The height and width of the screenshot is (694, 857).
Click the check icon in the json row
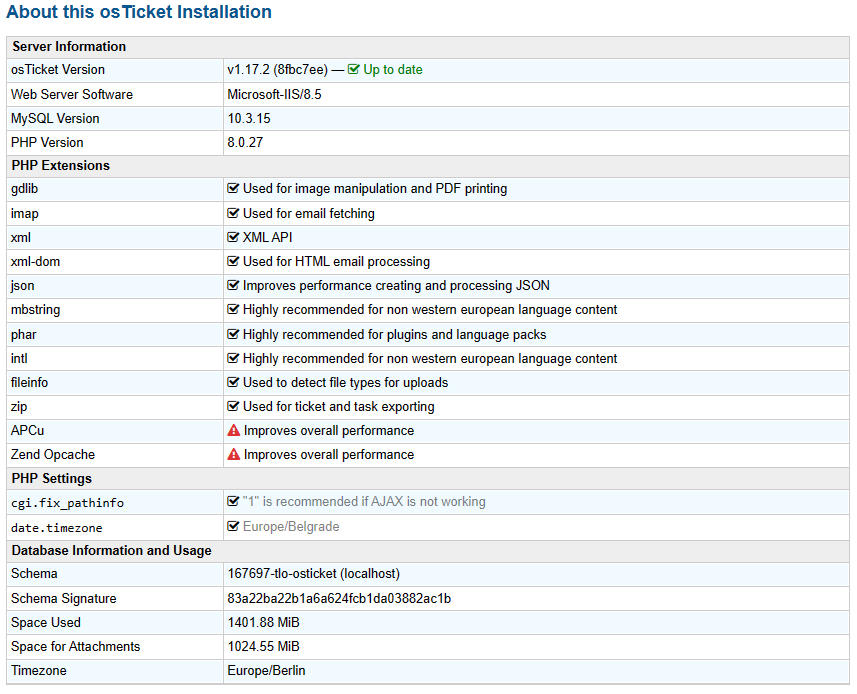point(233,285)
